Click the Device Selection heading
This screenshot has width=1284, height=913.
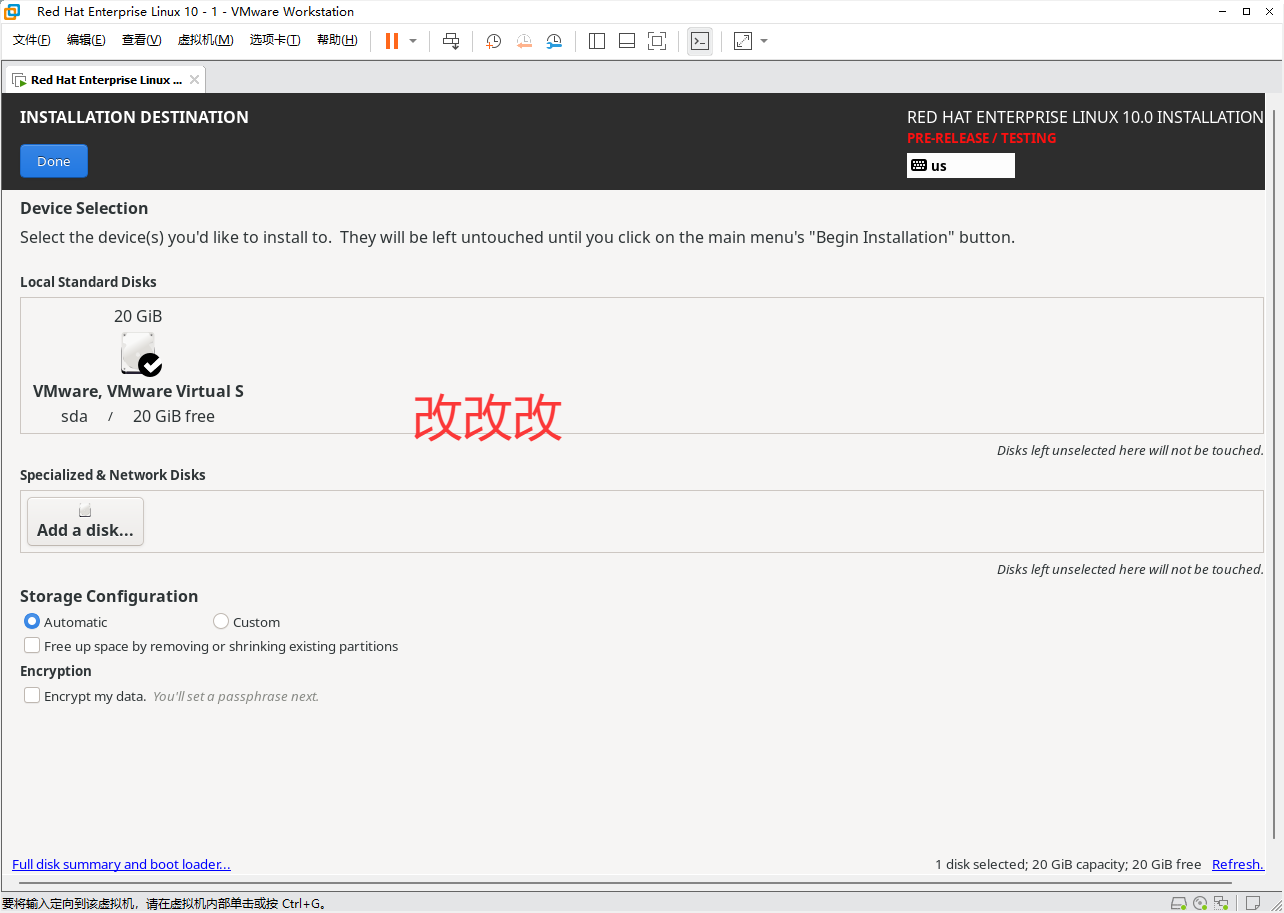coord(84,208)
